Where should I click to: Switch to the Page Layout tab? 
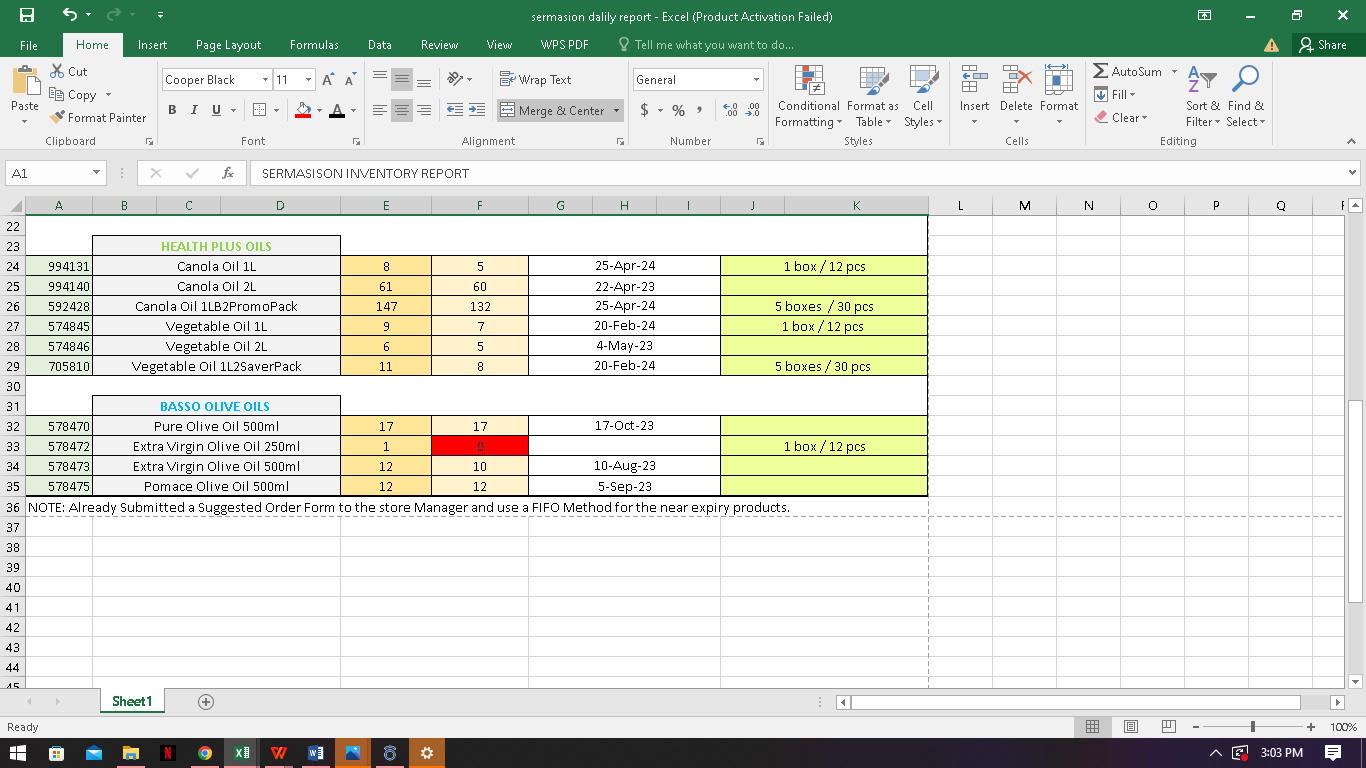tap(228, 45)
